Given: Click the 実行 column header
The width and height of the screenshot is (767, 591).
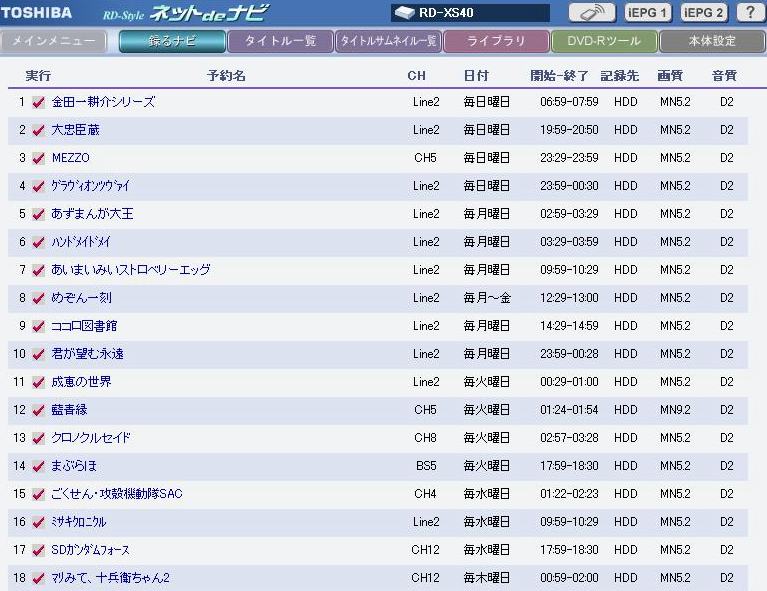Looking at the screenshot, I should [38, 76].
